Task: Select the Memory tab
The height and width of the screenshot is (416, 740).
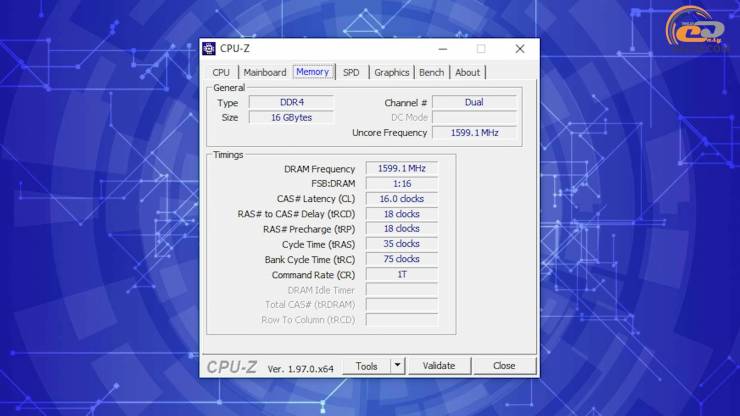Action: click(312, 72)
